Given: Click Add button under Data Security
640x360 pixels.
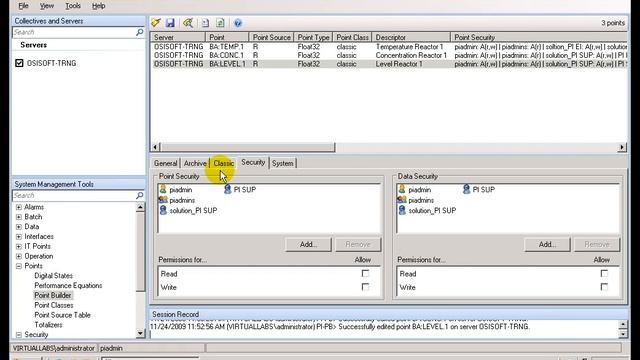Looking at the screenshot, I should 547,244.
